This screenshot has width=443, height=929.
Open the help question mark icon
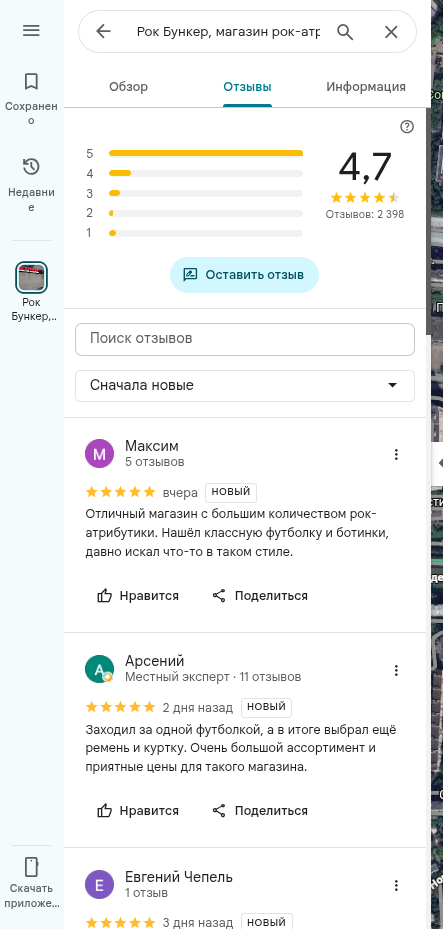[407, 126]
